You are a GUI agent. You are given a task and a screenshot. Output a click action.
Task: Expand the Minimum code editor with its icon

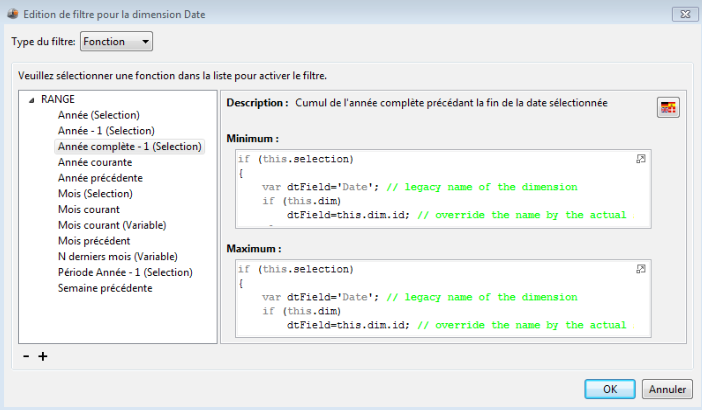click(x=641, y=159)
